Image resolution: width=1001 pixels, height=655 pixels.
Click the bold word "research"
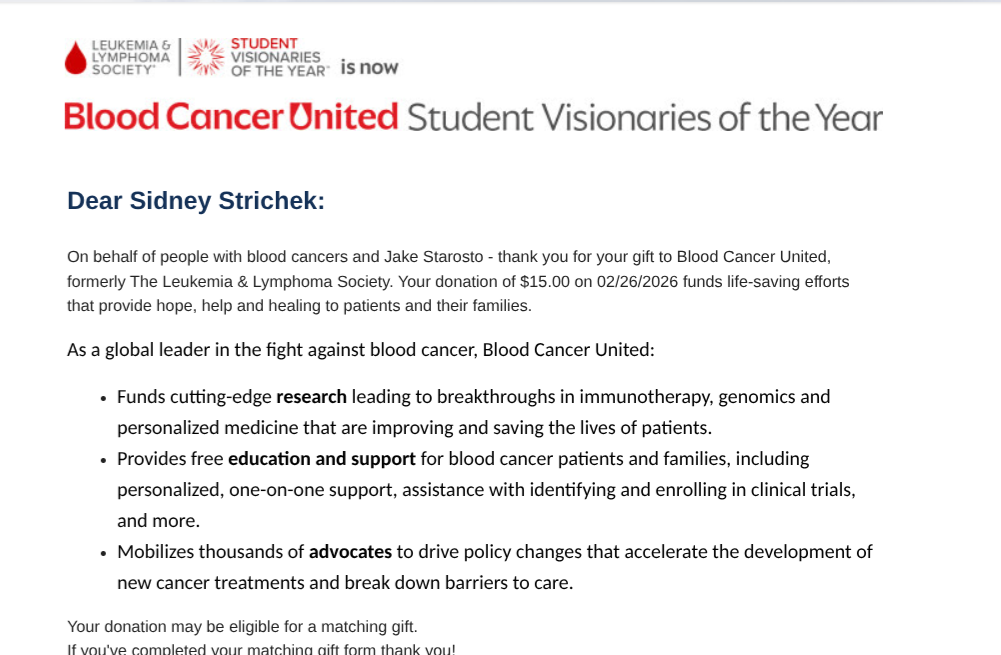(311, 397)
